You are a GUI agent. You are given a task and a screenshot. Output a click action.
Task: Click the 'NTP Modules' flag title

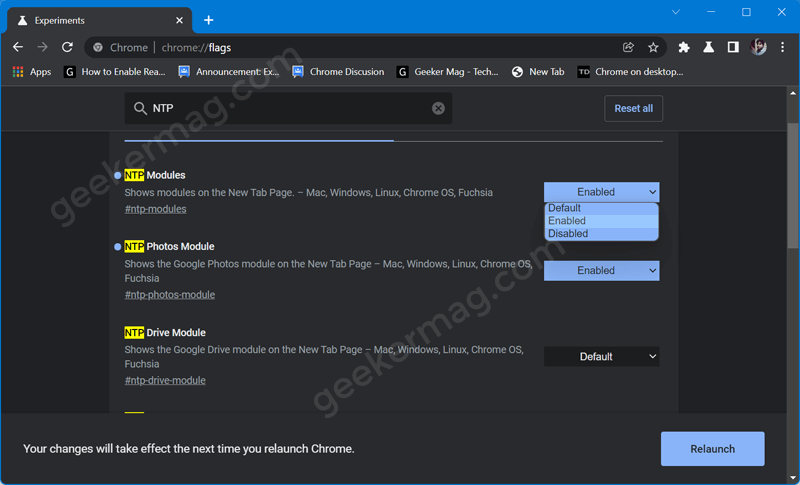tap(155, 175)
